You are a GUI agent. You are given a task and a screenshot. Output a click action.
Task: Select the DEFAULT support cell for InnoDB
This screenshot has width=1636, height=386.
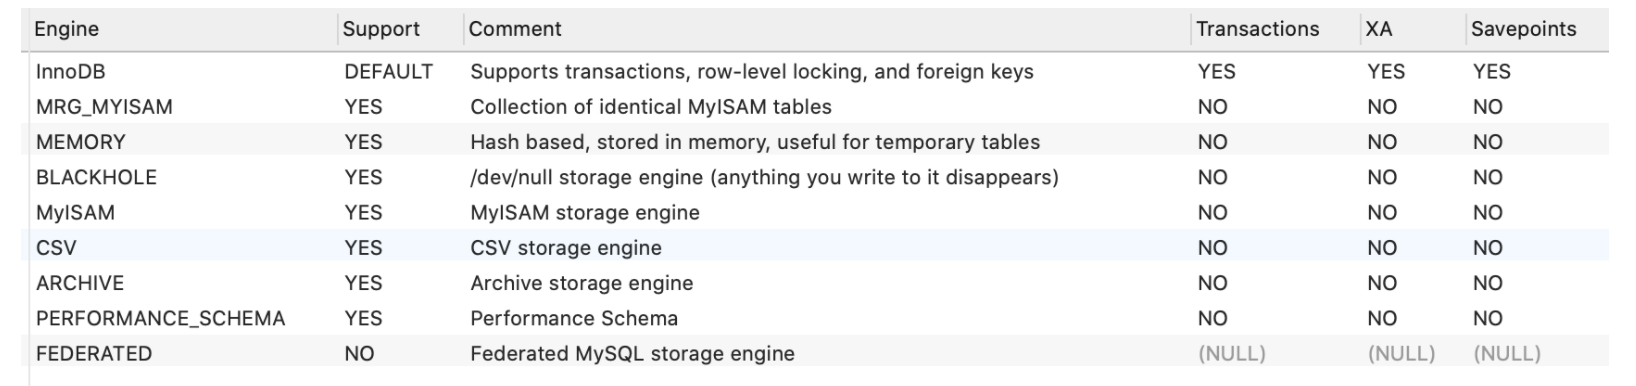pos(389,72)
